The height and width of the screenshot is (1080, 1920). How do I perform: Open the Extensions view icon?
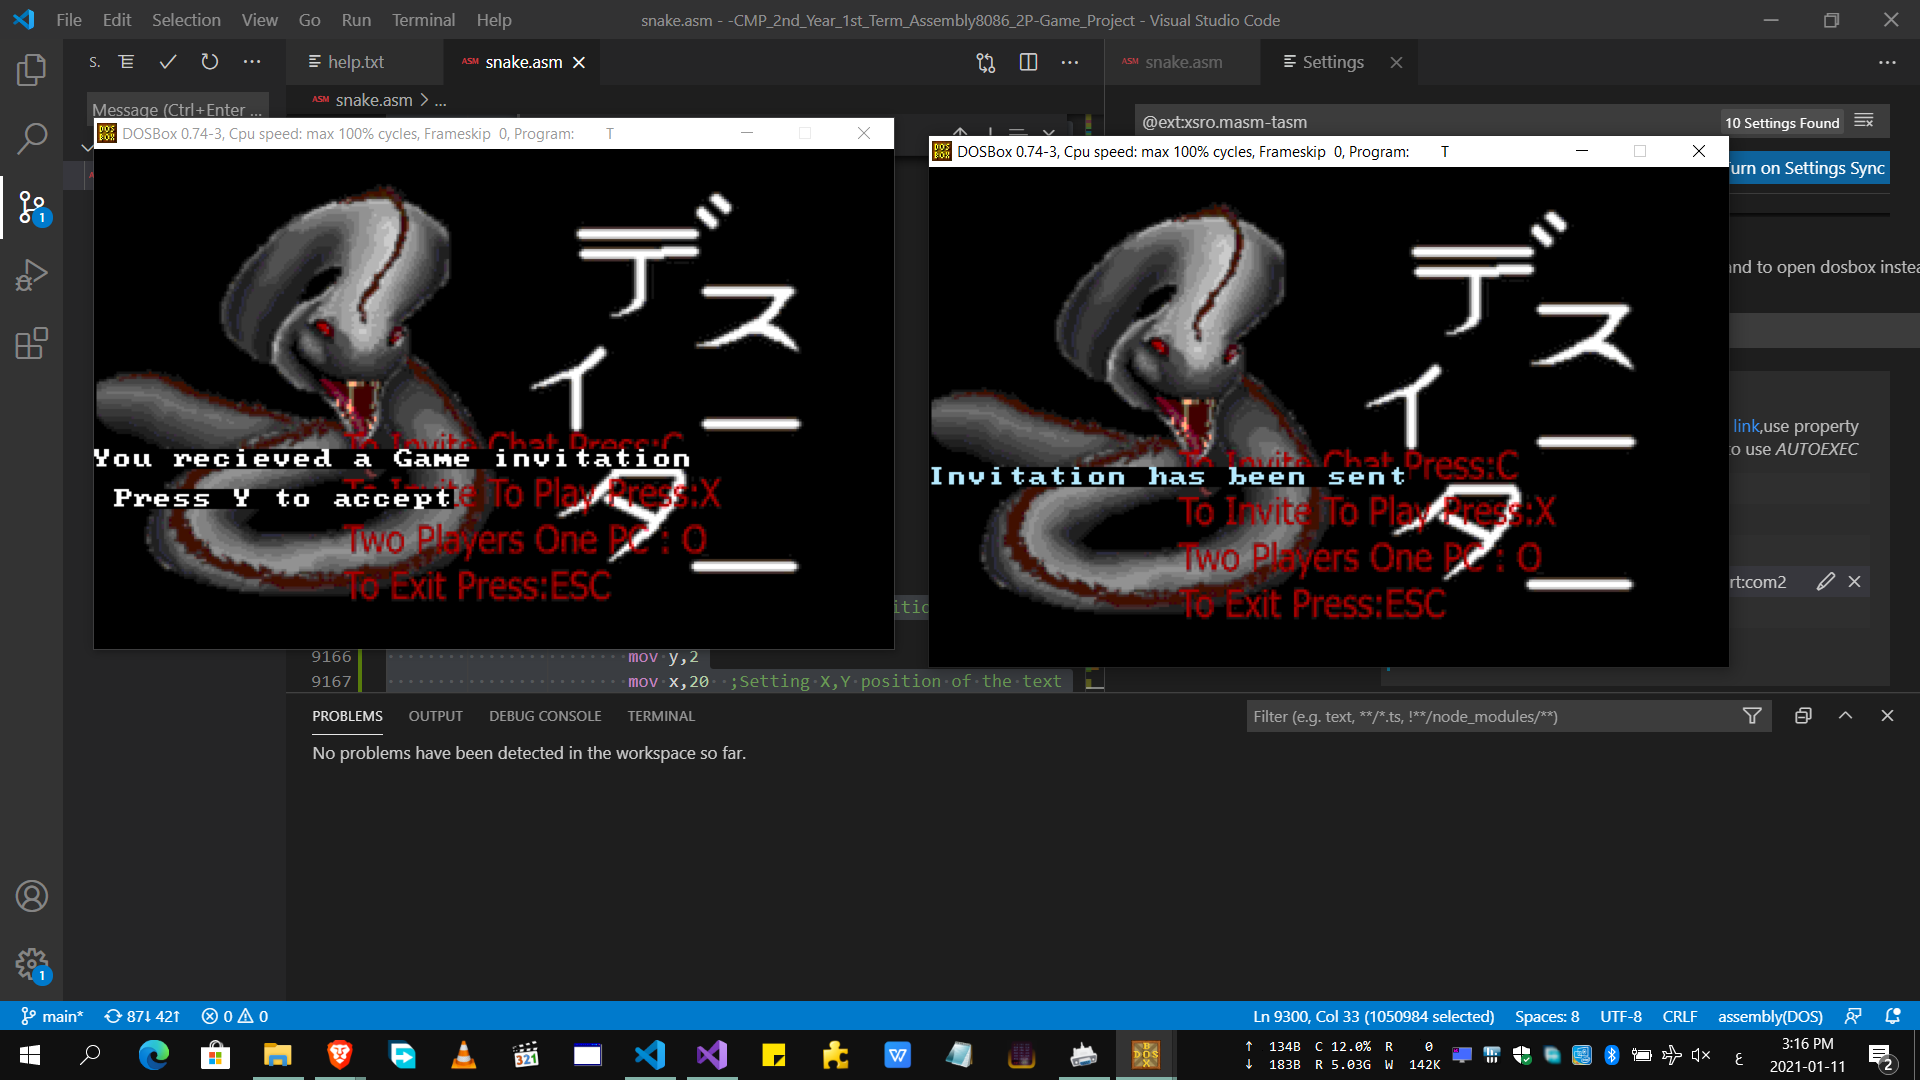pos(31,343)
